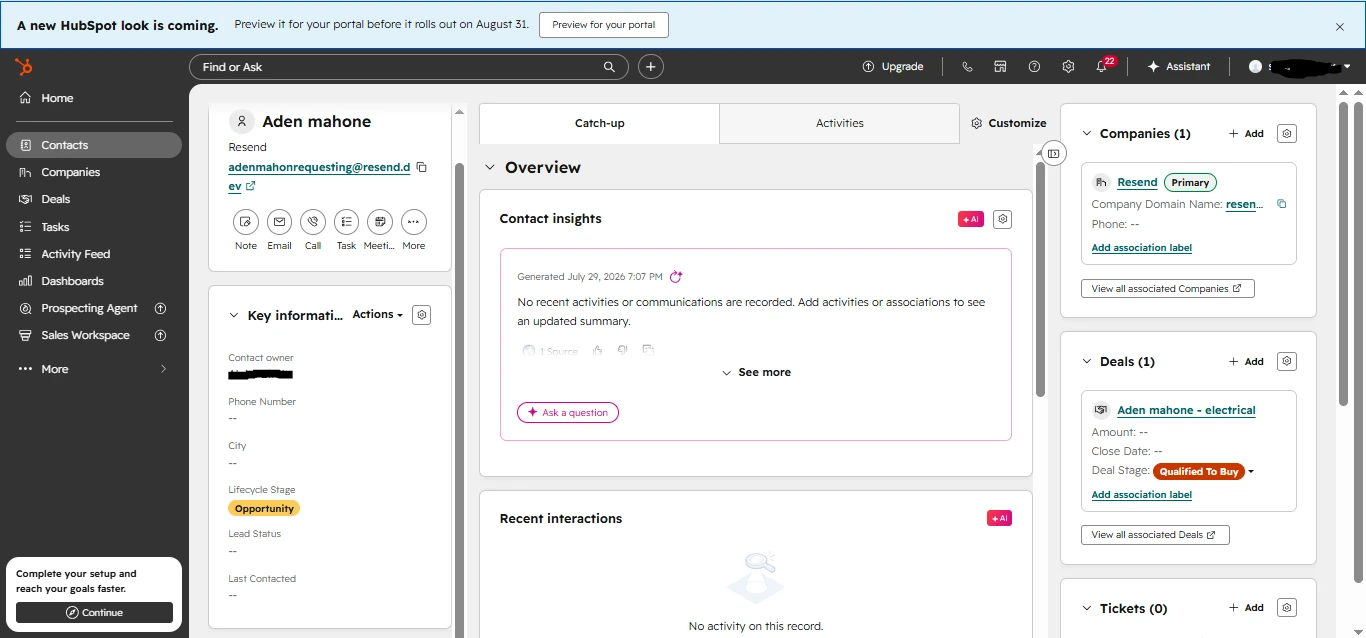This screenshot has height=638, width=1366.
Task: Click the magnifier icon in search bar
Action: [x=609, y=67]
